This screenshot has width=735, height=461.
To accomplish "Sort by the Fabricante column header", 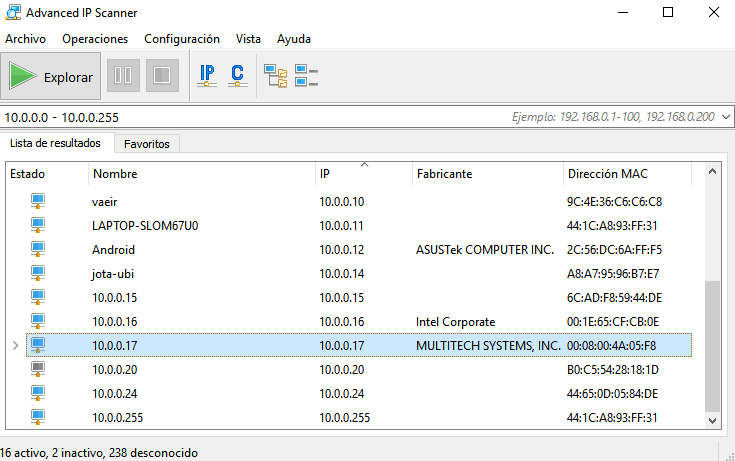I will 488,174.
